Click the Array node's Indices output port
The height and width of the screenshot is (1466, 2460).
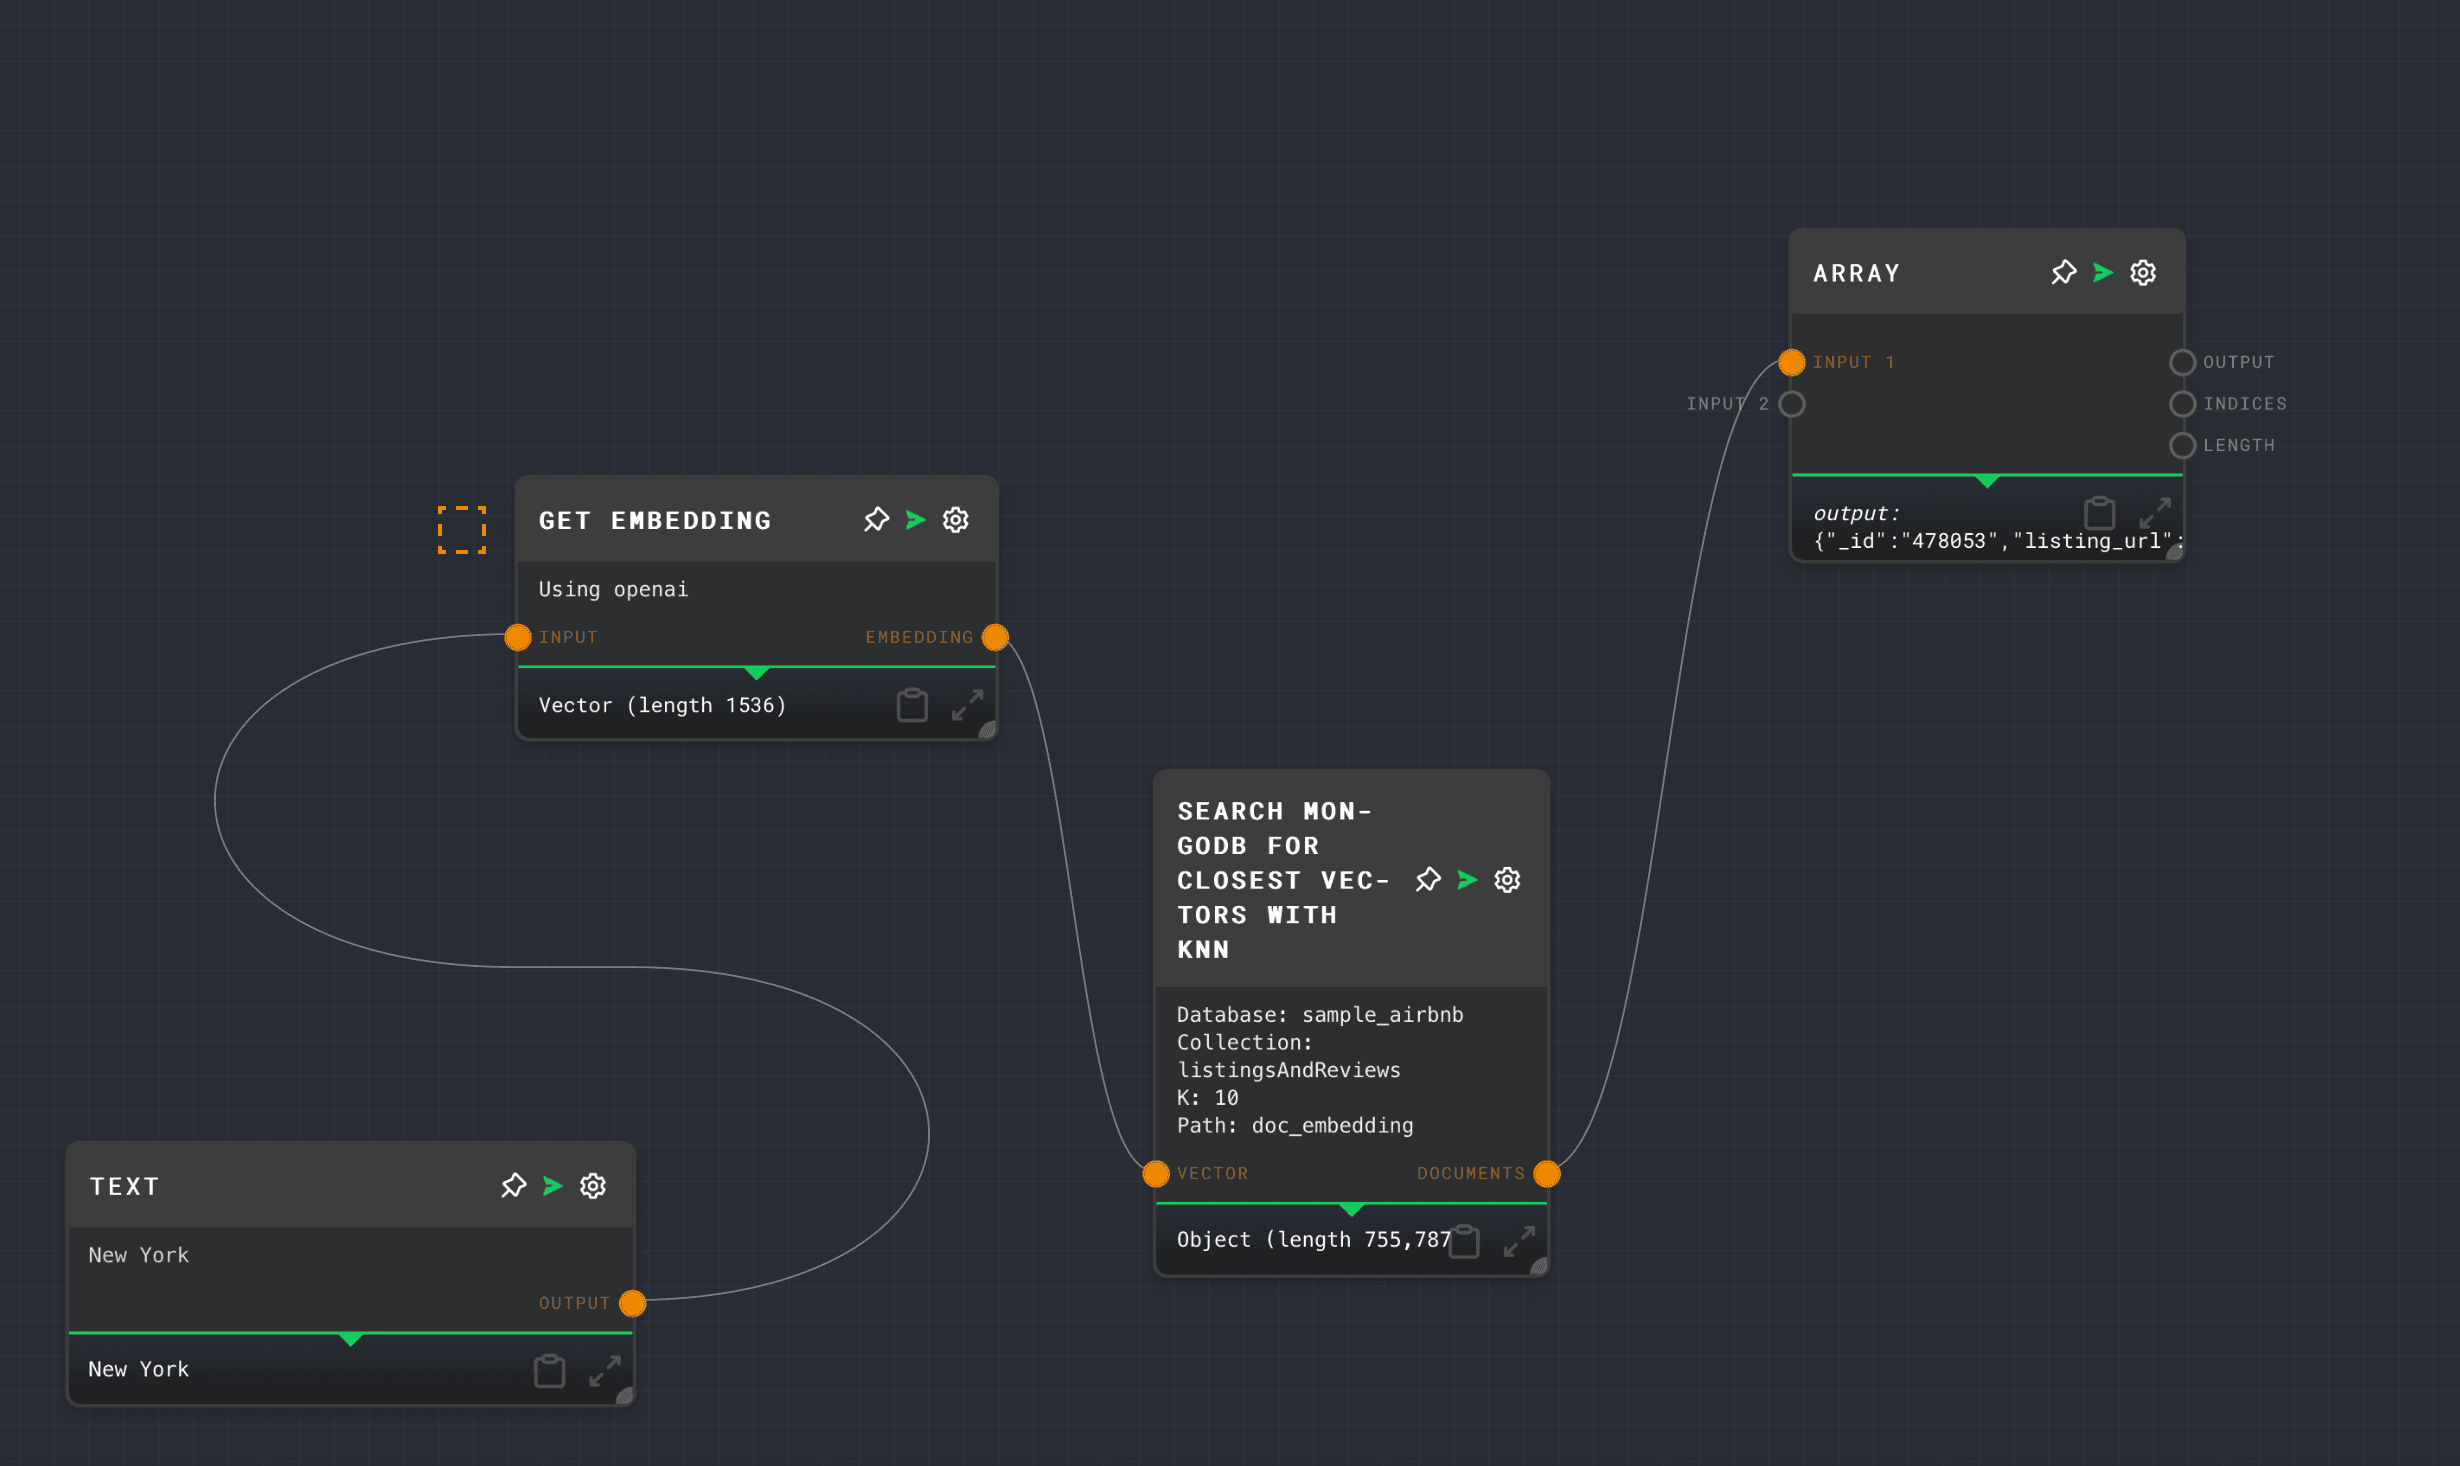coord(2182,404)
